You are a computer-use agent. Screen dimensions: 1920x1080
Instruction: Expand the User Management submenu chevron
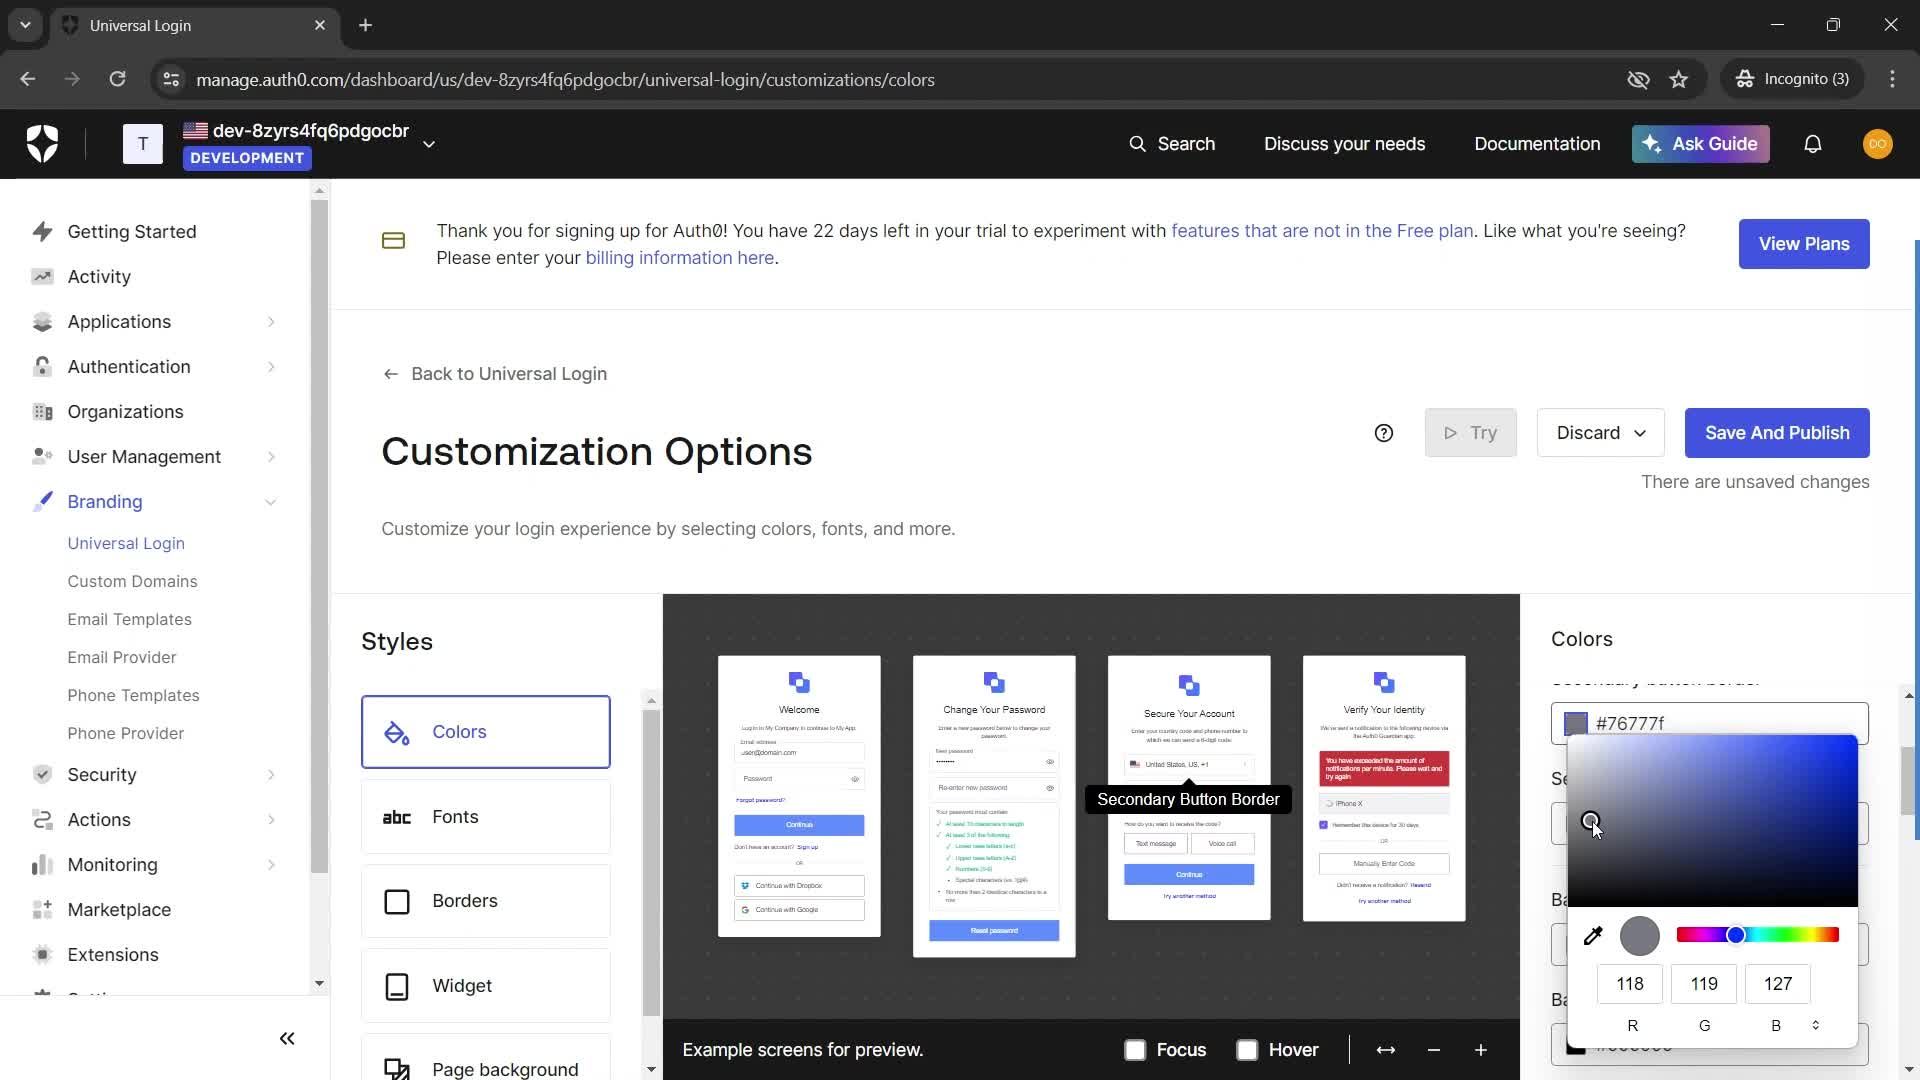point(271,457)
